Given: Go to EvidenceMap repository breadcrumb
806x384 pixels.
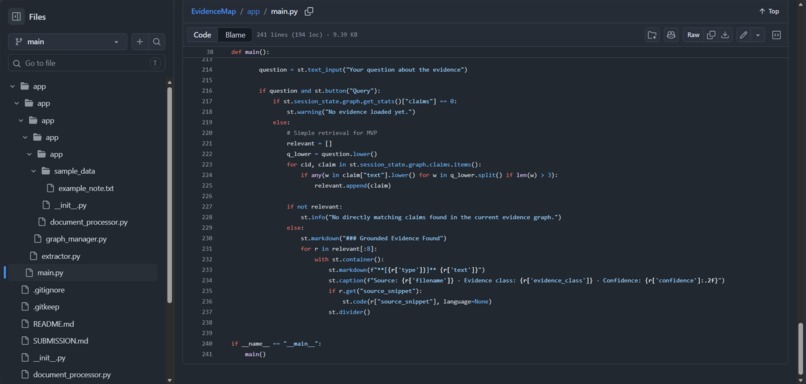Looking at the screenshot, I should 213,11.
